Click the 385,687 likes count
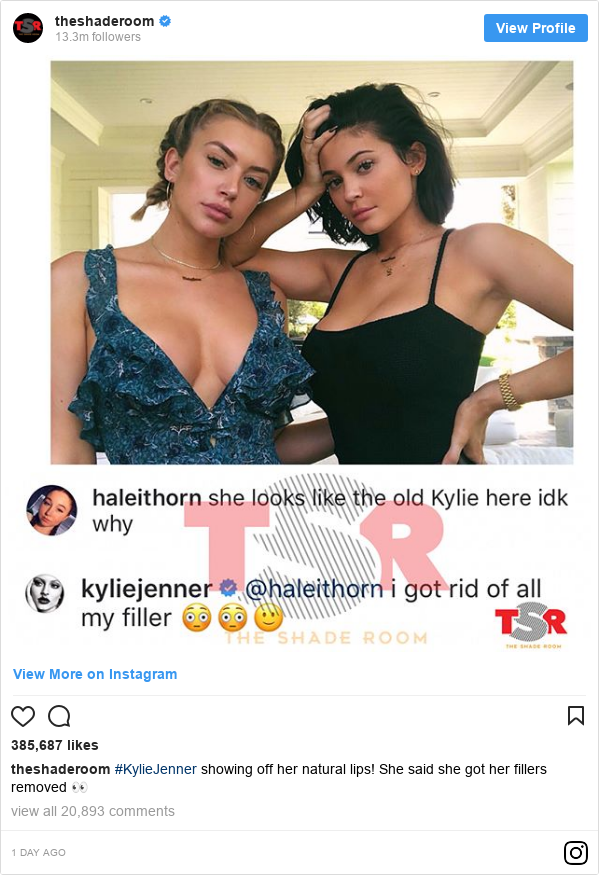The width and height of the screenshot is (599, 887). [55, 745]
